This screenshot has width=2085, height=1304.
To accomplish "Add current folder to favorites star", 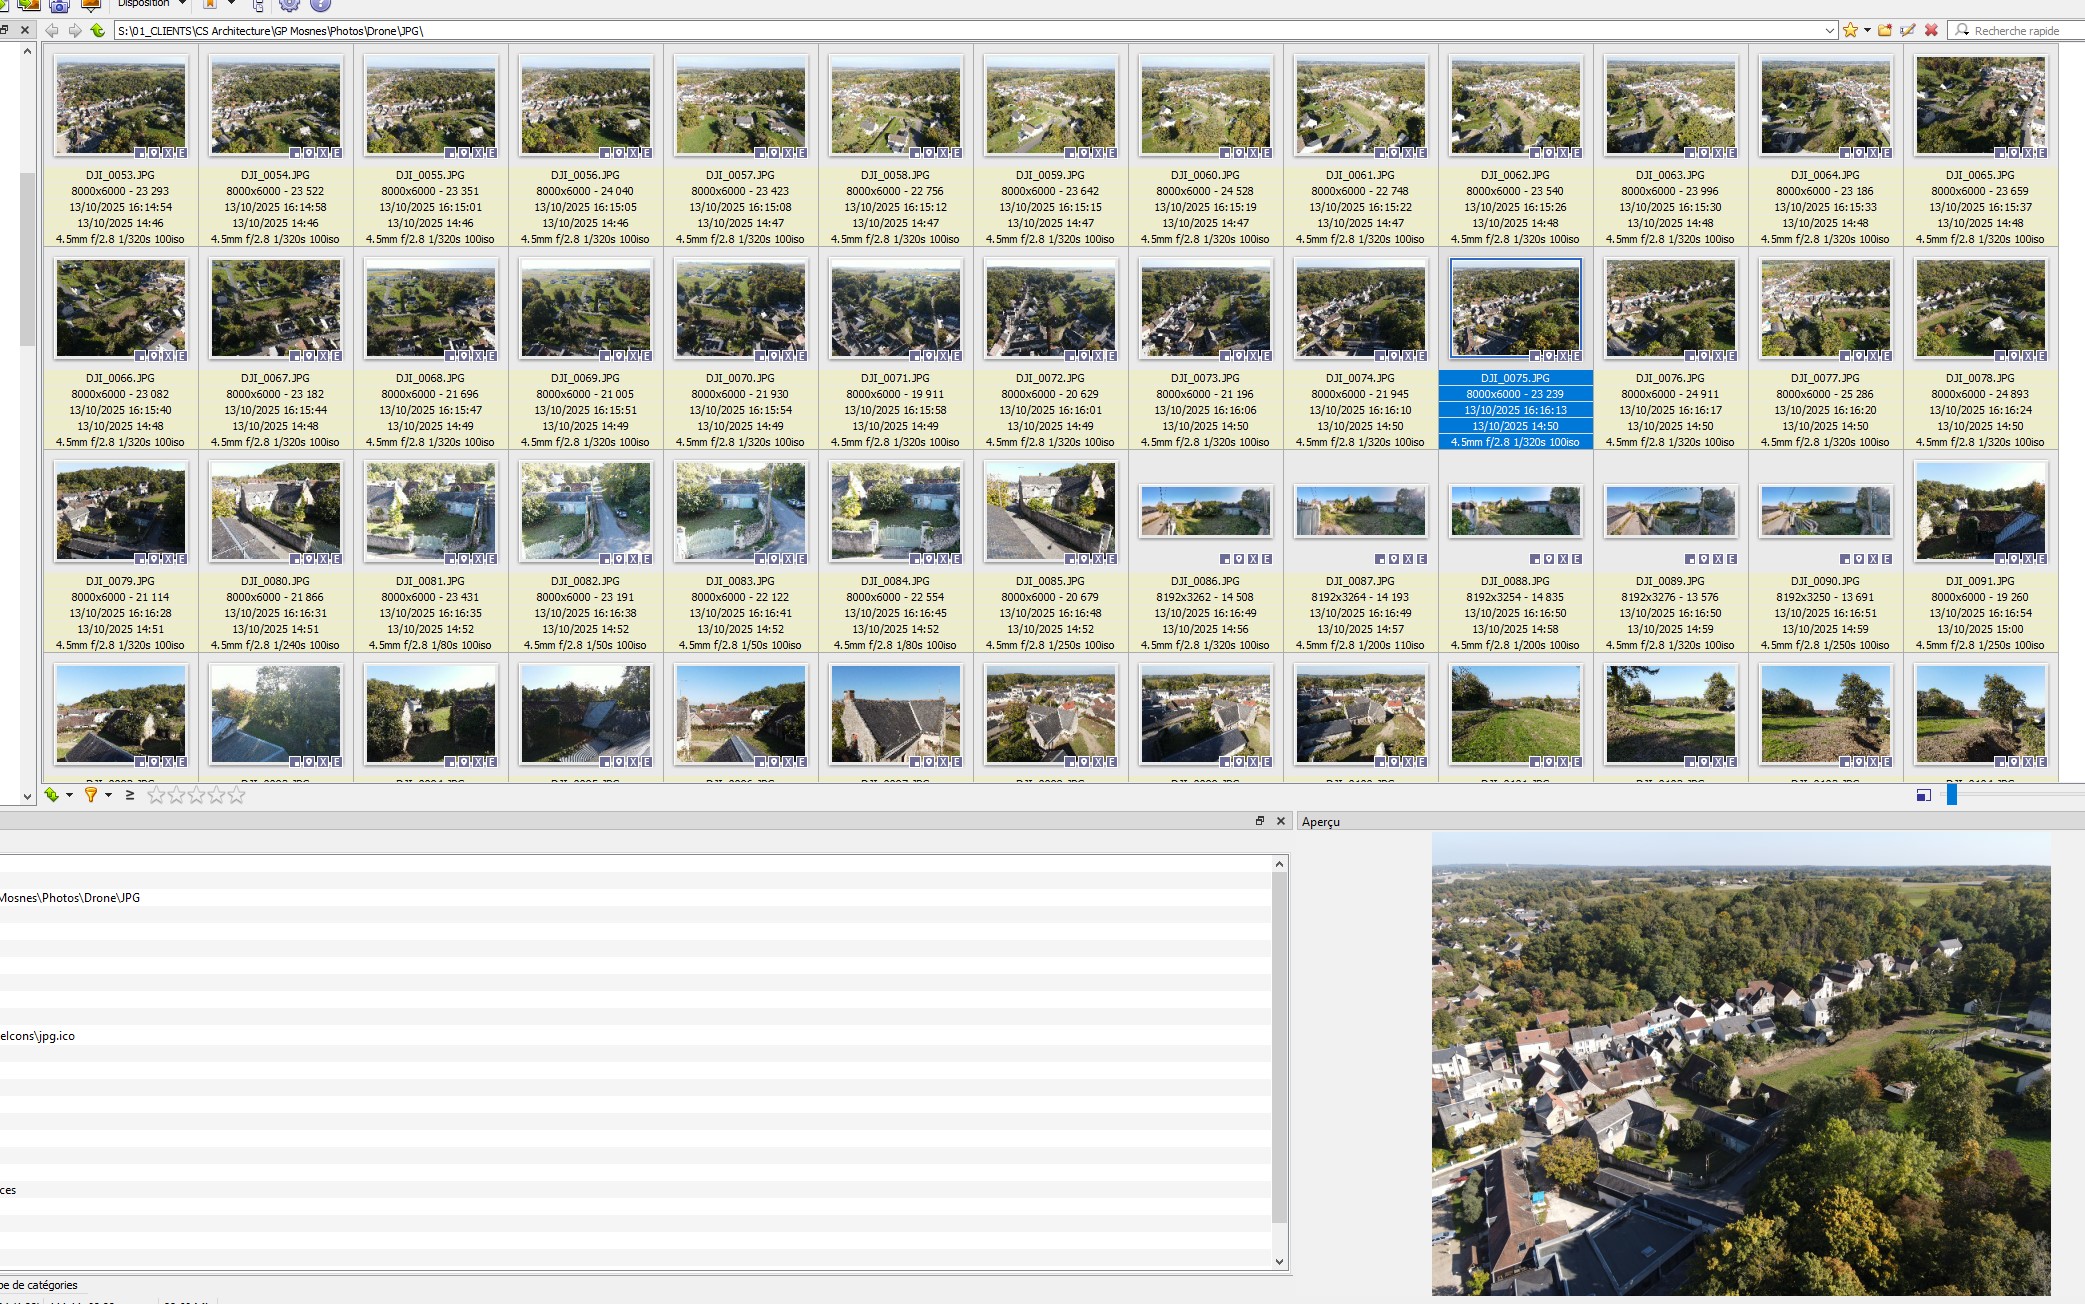I will pos(1850,31).
